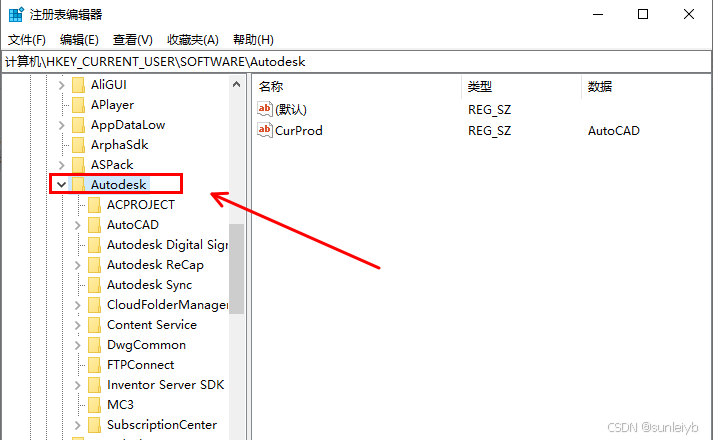Open the 查看(V) menu
713x440 pixels.
tap(132, 40)
